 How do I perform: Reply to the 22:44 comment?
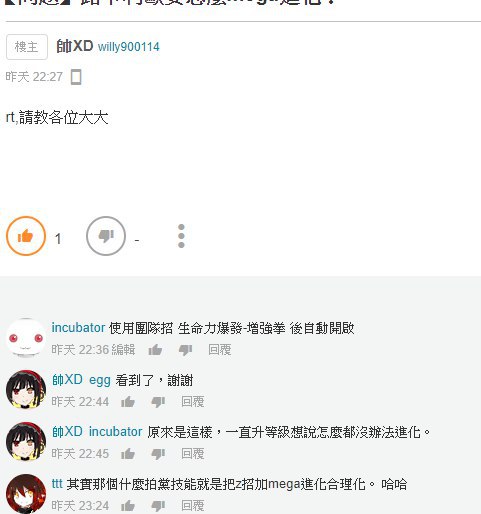point(193,402)
